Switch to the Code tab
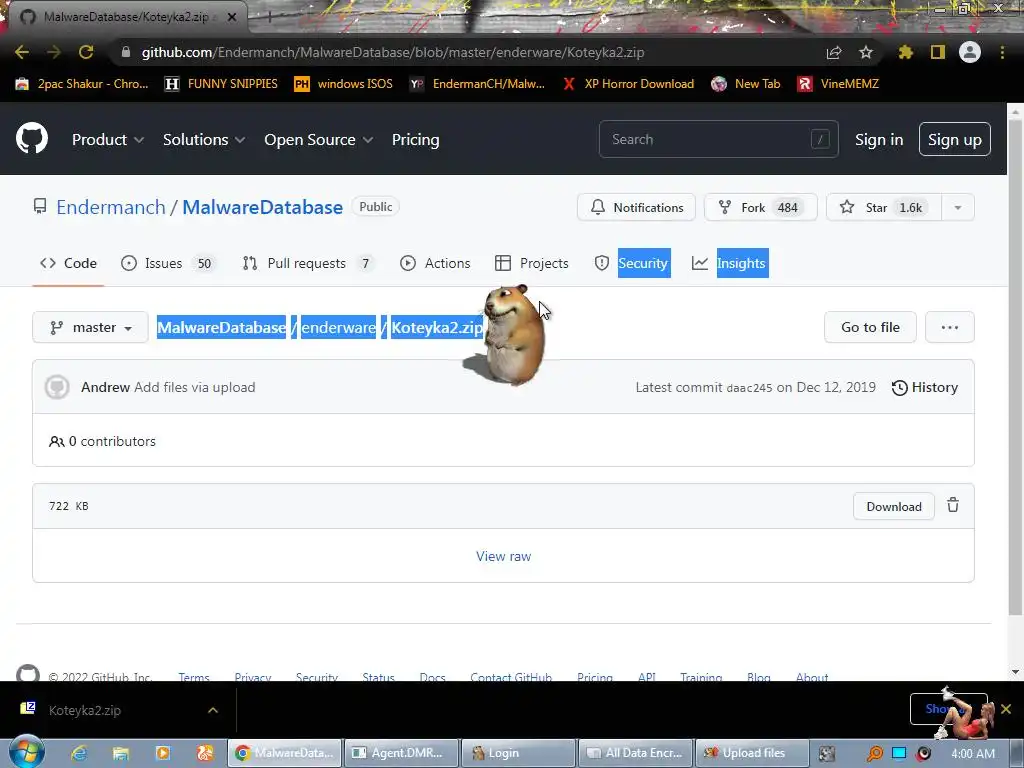Viewport: 1024px width, 768px height. (x=68, y=263)
